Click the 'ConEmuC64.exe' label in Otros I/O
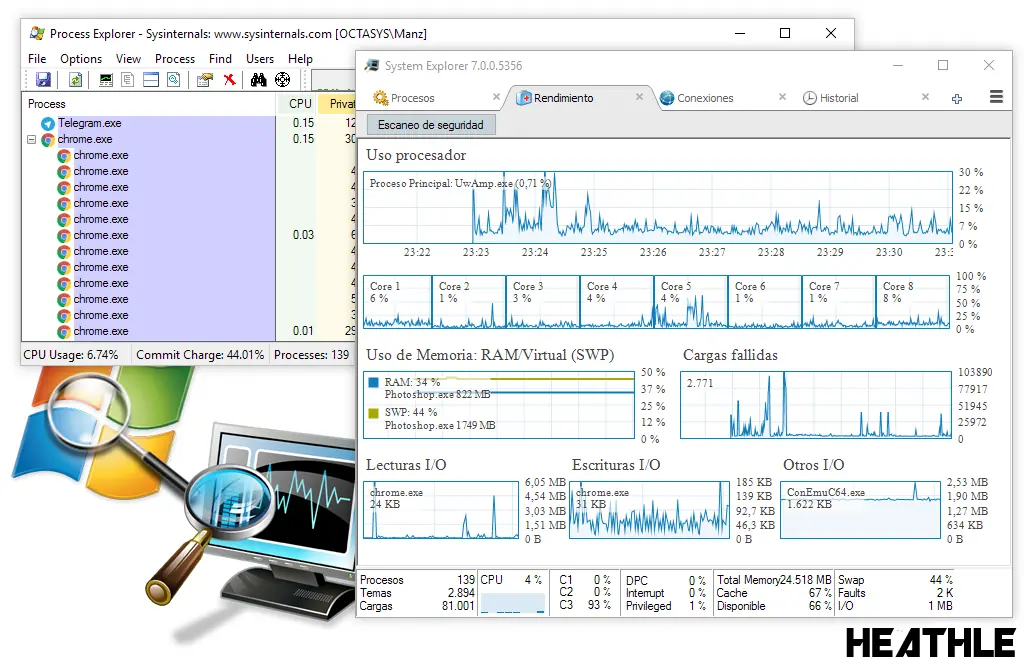1024x659 pixels. tap(825, 492)
